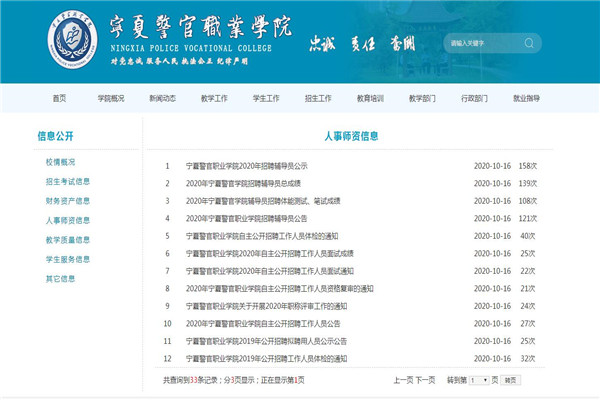Image resolution: width=600 pixels, height=400 pixels.
Task: Open 人事师资信息 sidebar category
Action: [67, 220]
